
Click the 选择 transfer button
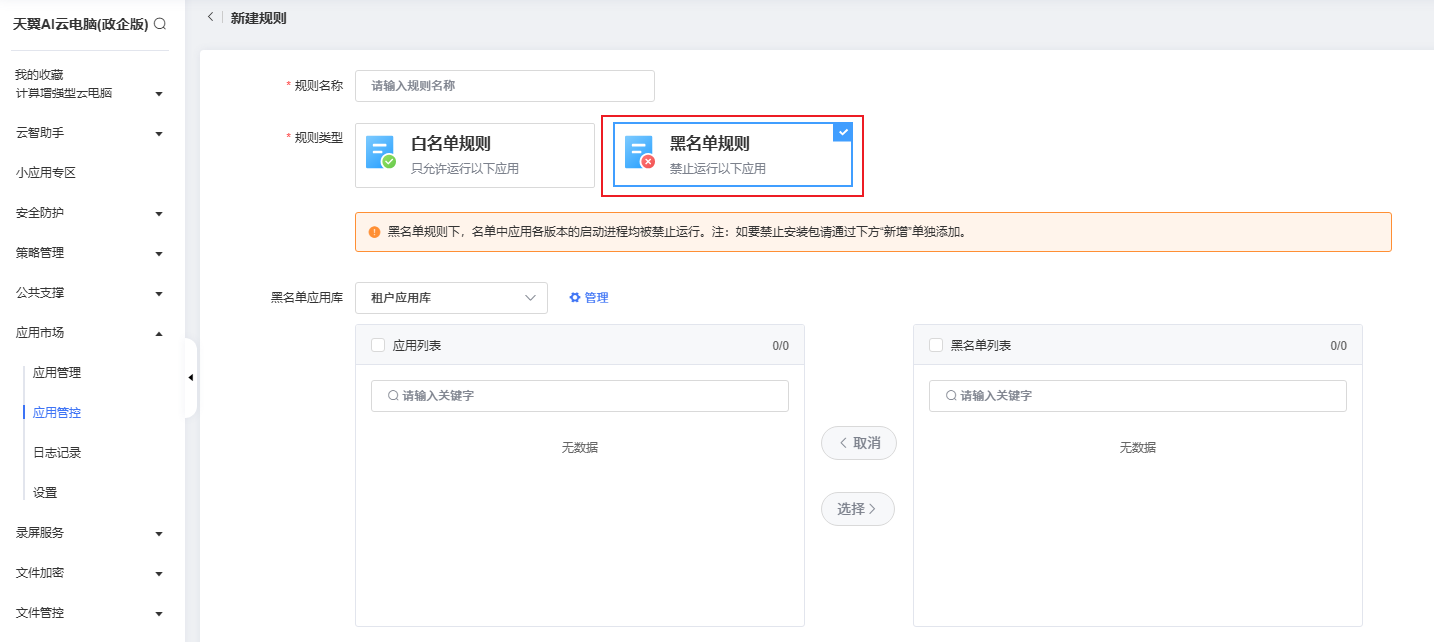tap(858, 509)
